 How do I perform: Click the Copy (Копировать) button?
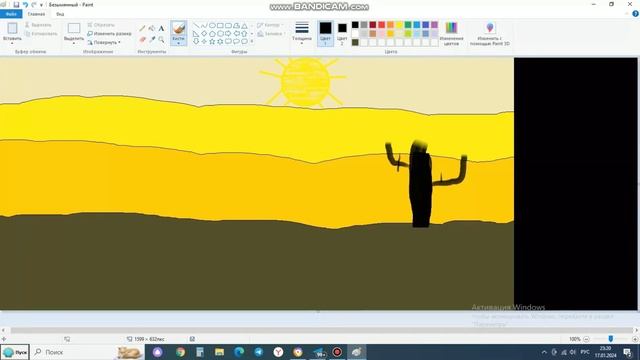[x=41, y=34]
